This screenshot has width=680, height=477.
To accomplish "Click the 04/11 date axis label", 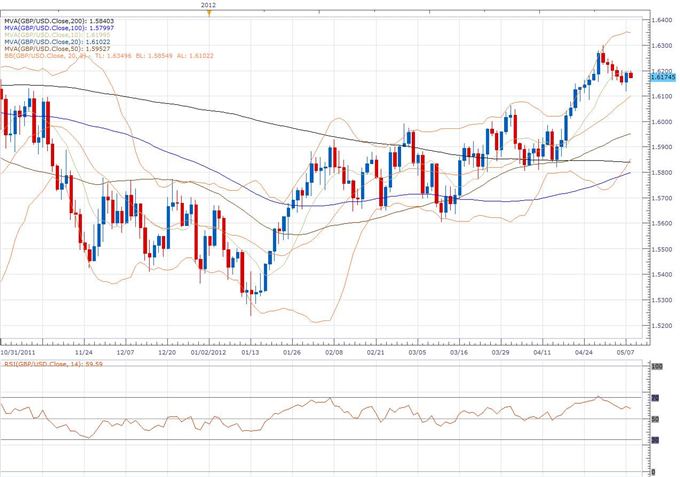I will tap(542, 353).
